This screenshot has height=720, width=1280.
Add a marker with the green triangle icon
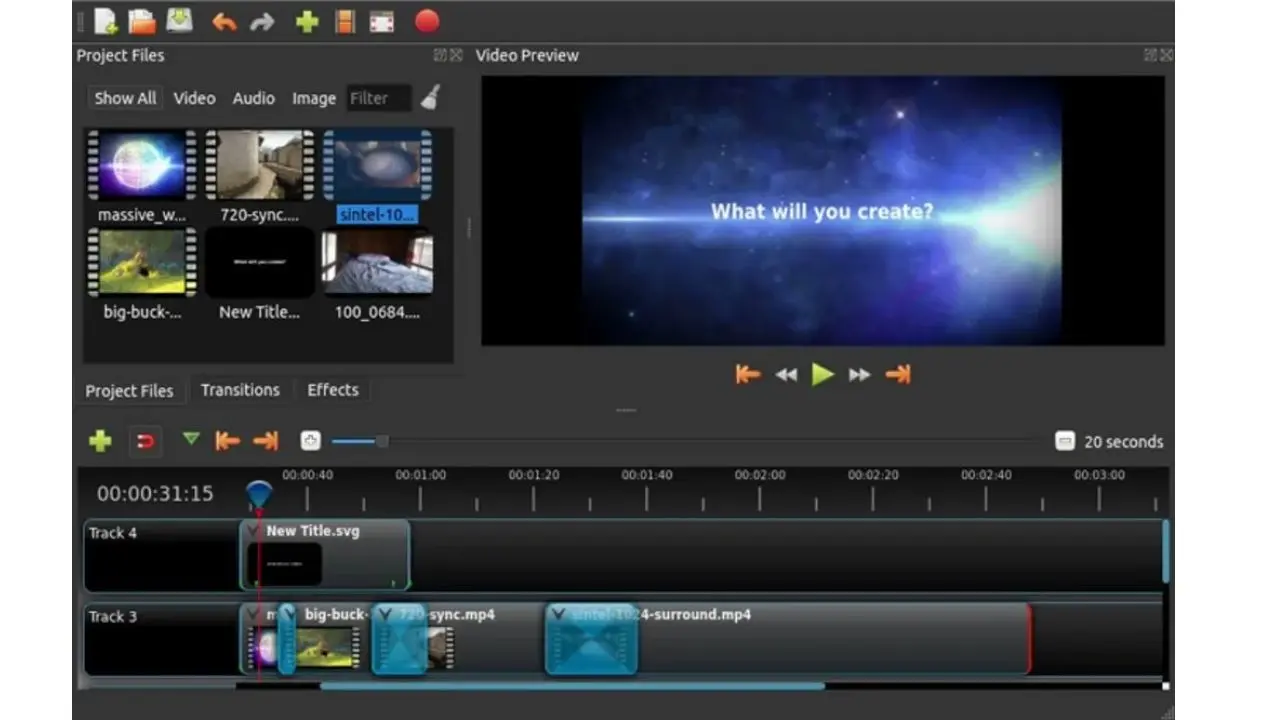(x=191, y=438)
